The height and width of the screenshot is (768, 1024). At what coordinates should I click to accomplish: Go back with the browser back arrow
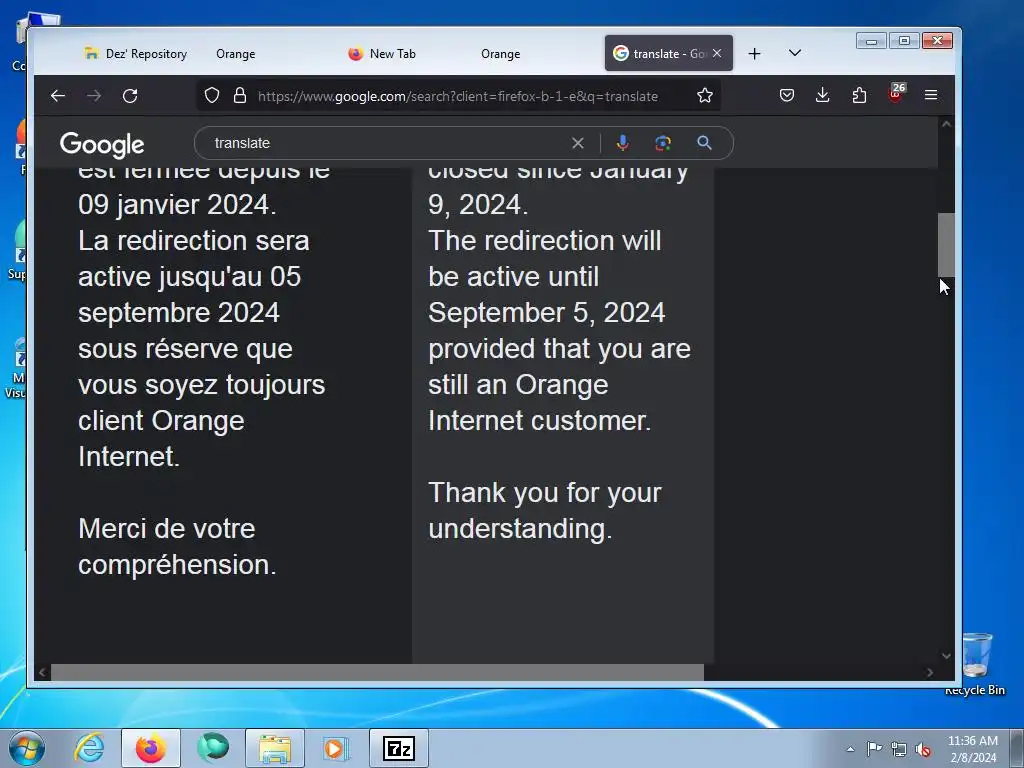(57, 96)
